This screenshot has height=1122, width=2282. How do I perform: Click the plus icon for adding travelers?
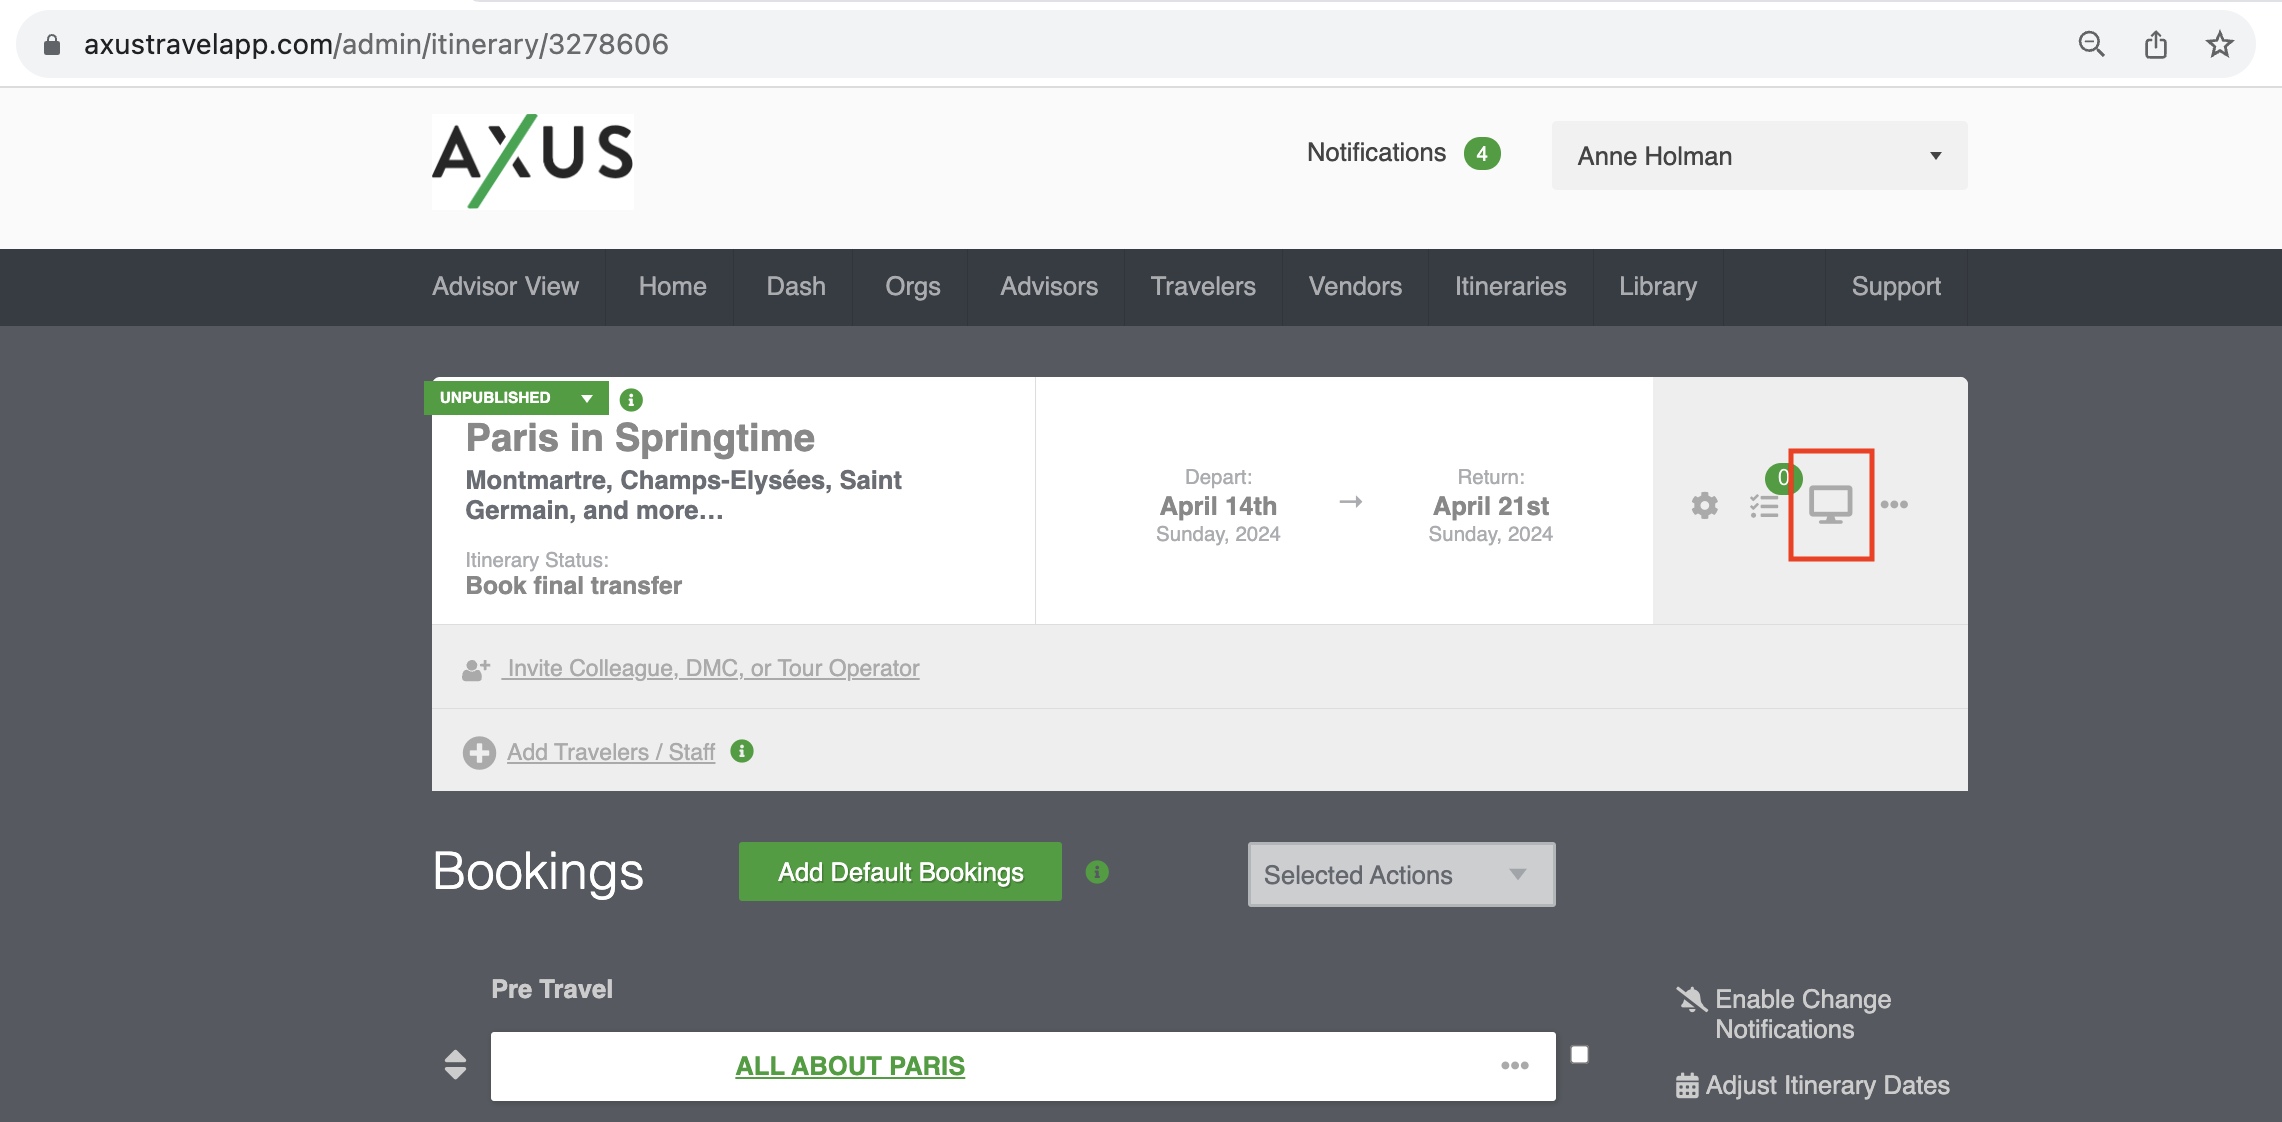pos(479,752)
